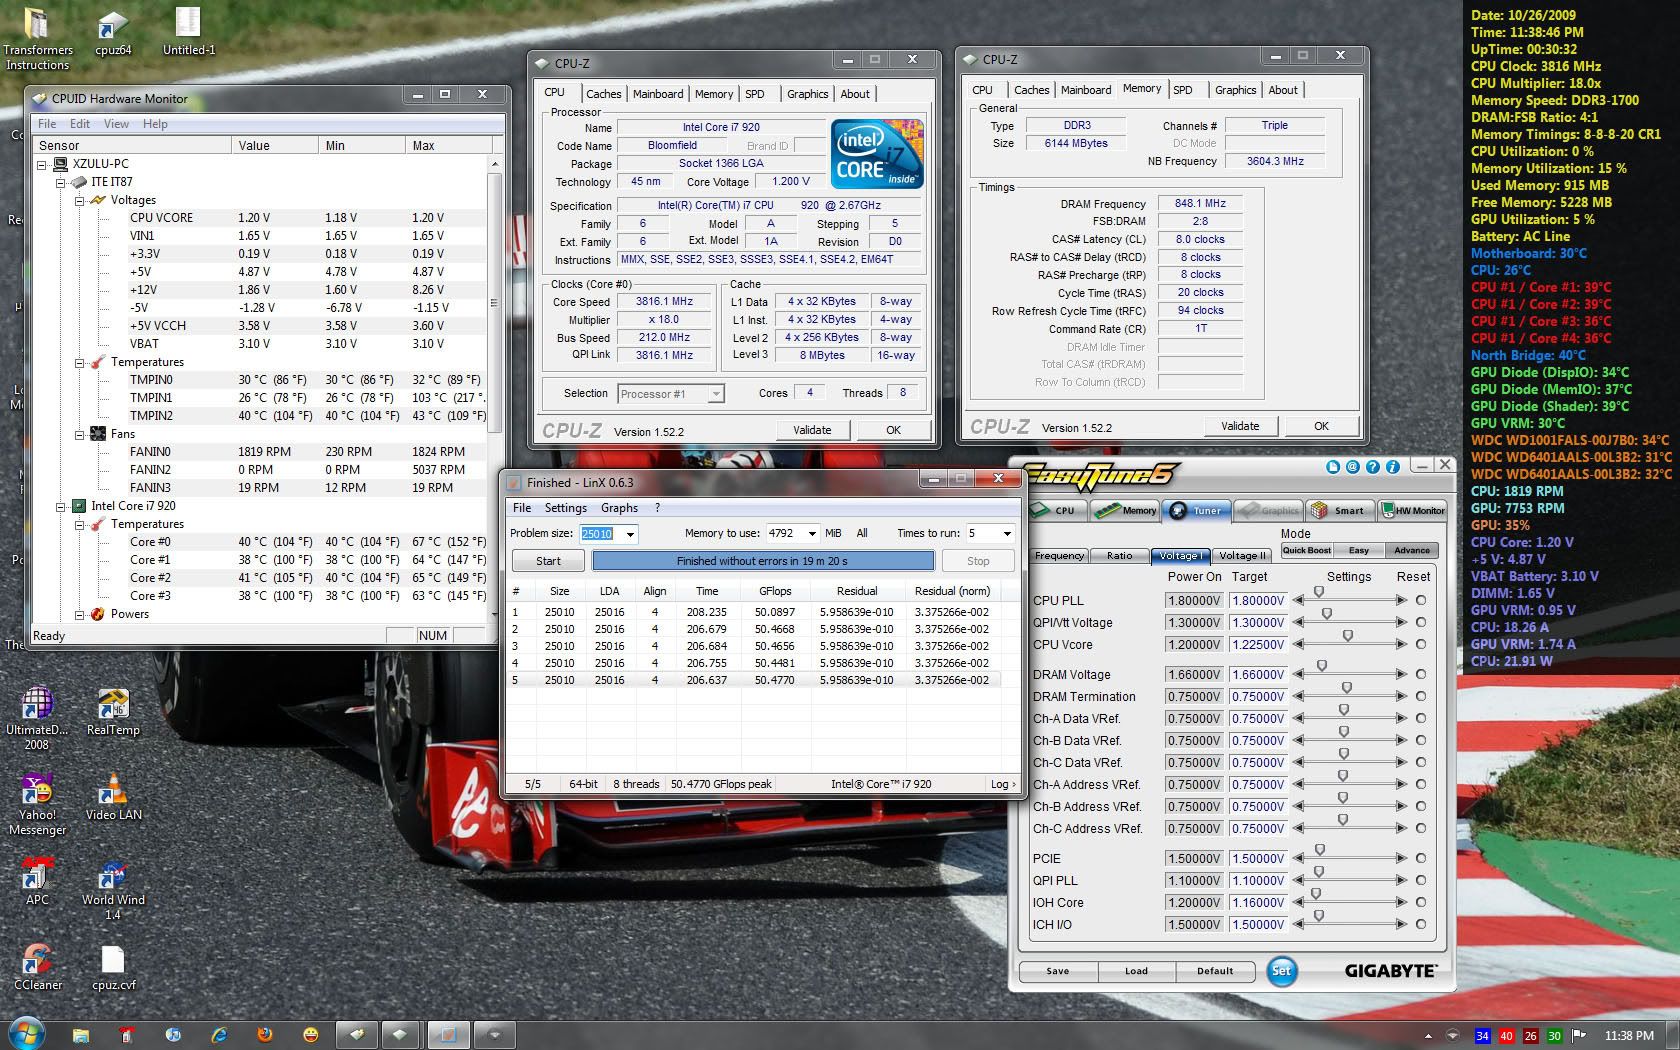
Task: Launch World Wind 1.4 from desktop
Action: pos(113,888)
